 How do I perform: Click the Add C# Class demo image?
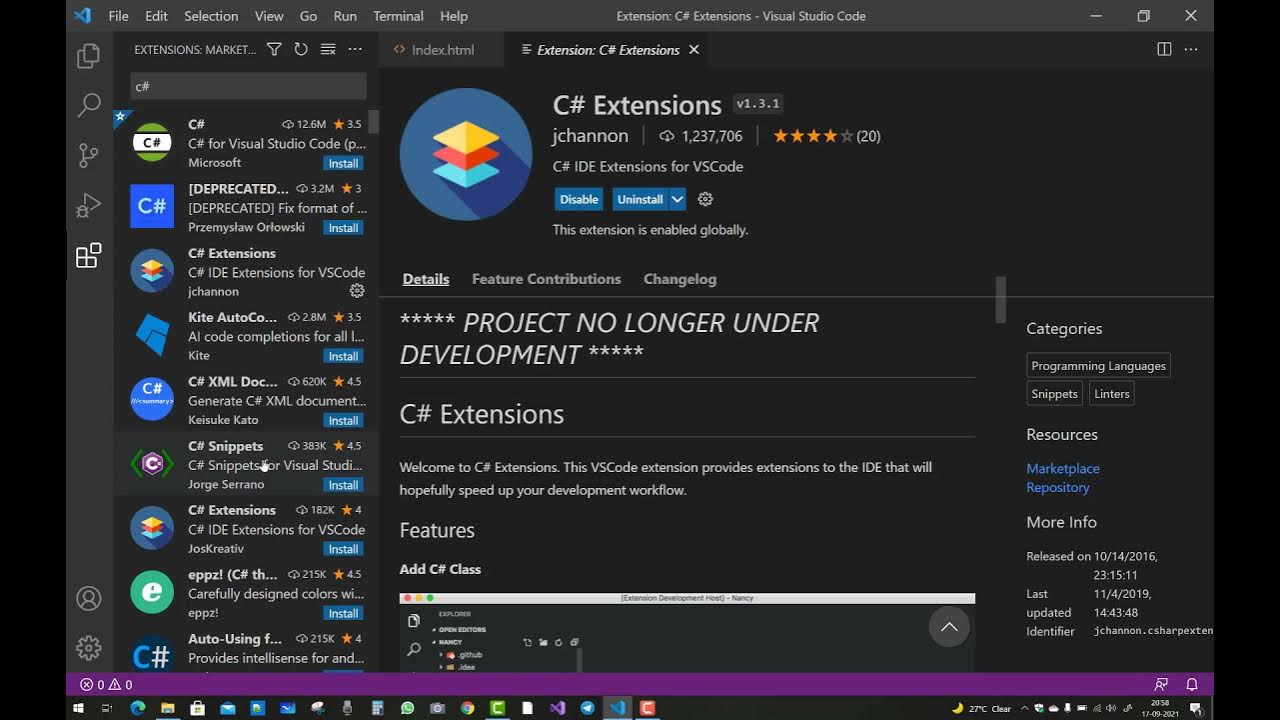[687, 632]
